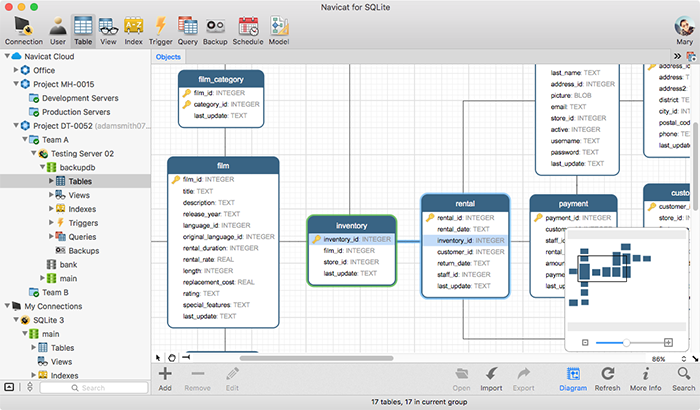Open the Model toolbar icon
The height and width of the screenshot is (410, 700).
tap(279, 31)
